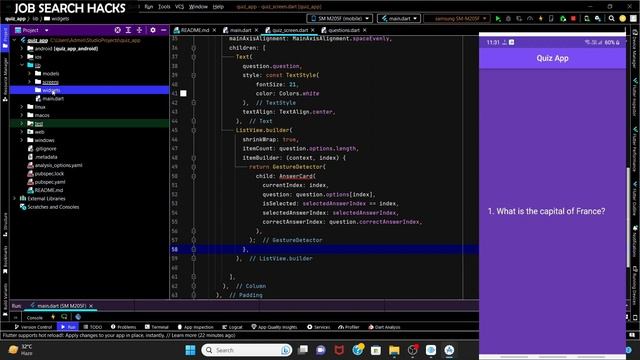This screenshot has width=640, height=360.
Task: Toggle Project tool window side tab
Action: tap(5, 38)
